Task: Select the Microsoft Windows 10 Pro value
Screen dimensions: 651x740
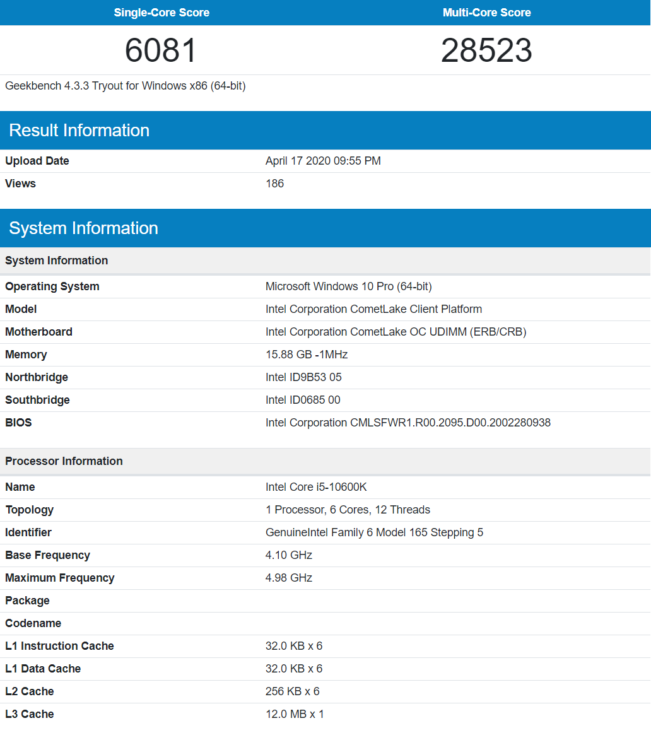Action: pos(348,287)
